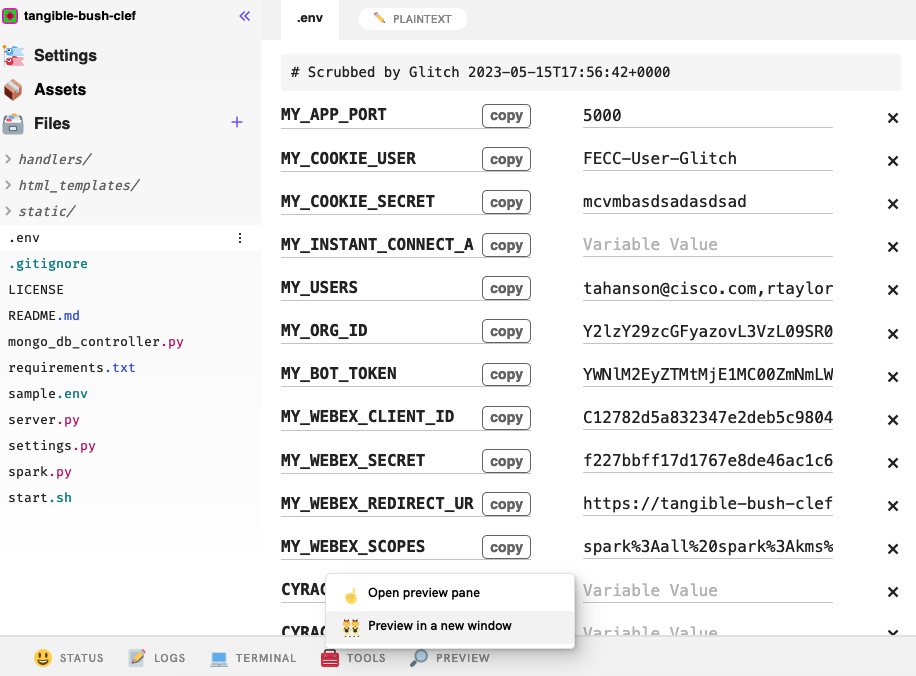Switch to the .env tab
This screenshot has width=916, height=676.
point(310,18)
